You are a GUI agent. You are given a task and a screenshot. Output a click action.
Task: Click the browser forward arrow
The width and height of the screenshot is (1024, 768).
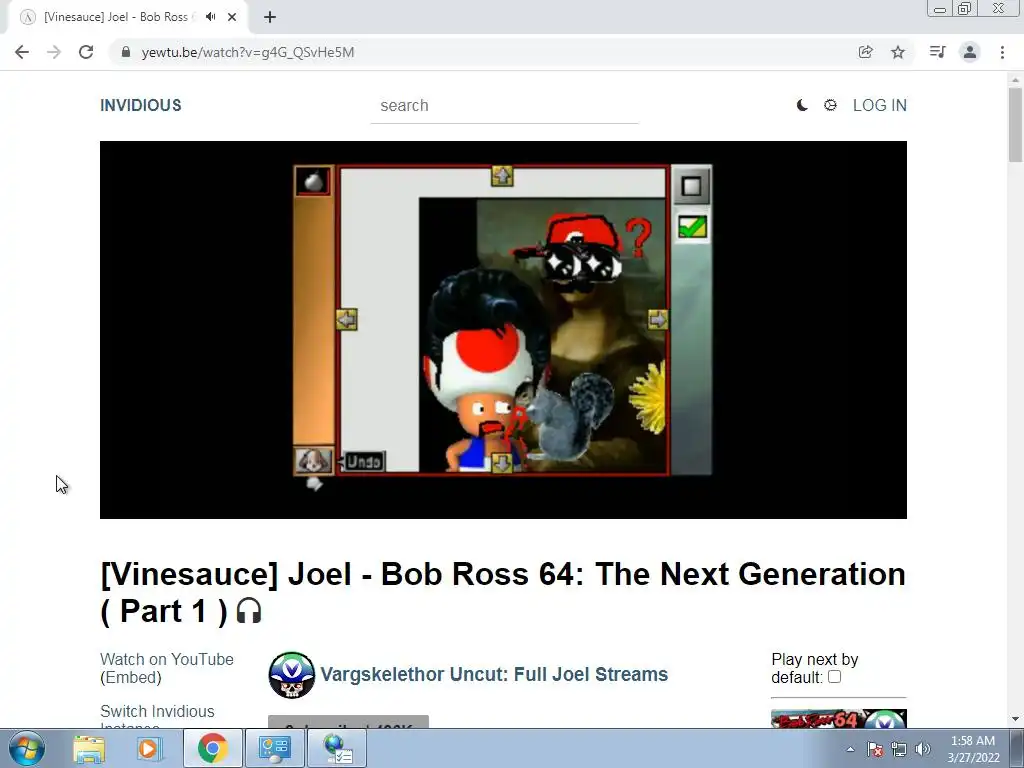(54, 52)
